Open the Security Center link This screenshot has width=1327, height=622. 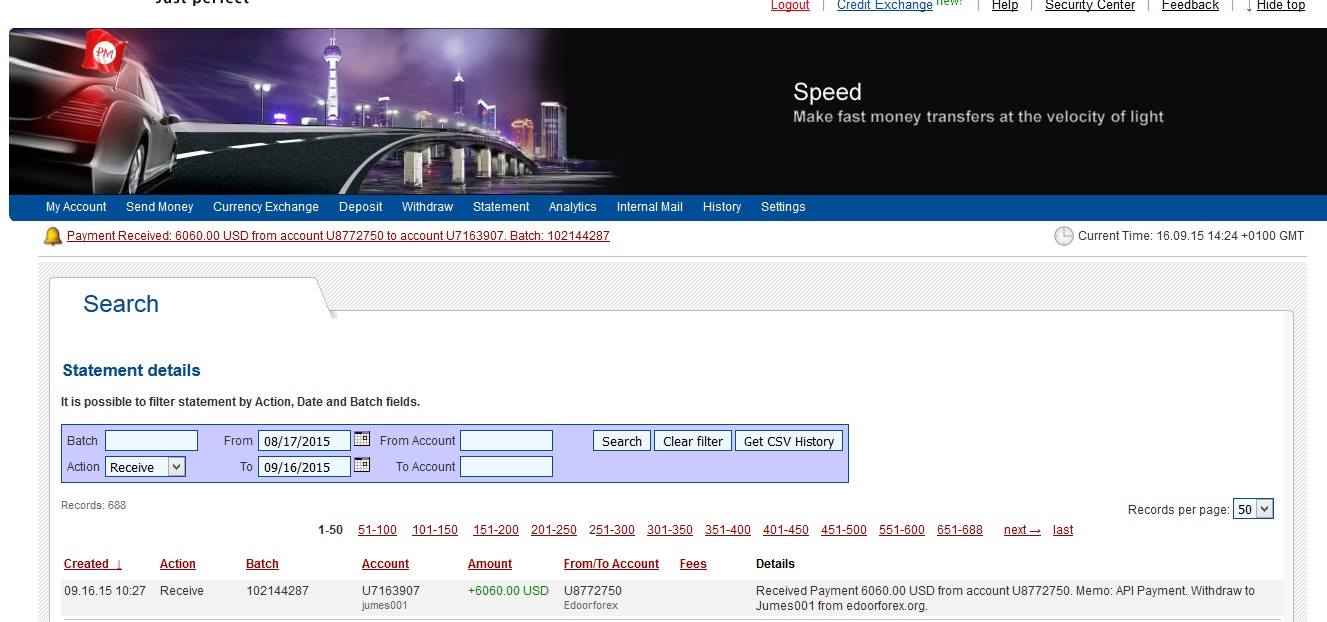[1090, 5]
